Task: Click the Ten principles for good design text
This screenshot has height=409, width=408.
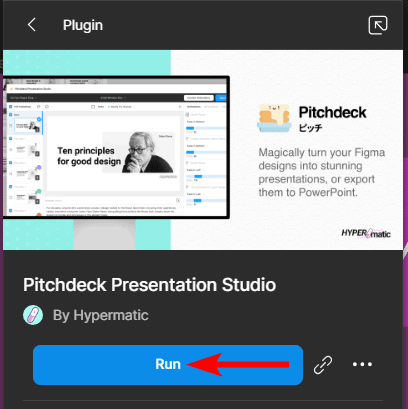Action: 89,156
